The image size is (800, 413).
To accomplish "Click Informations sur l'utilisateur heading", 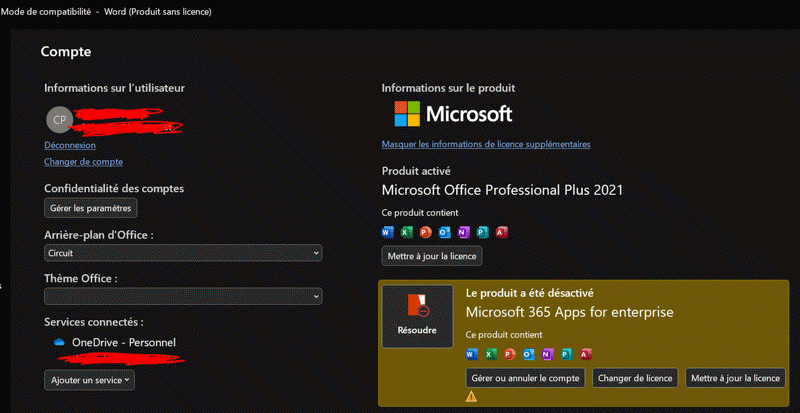I will (x=114, y=88).
